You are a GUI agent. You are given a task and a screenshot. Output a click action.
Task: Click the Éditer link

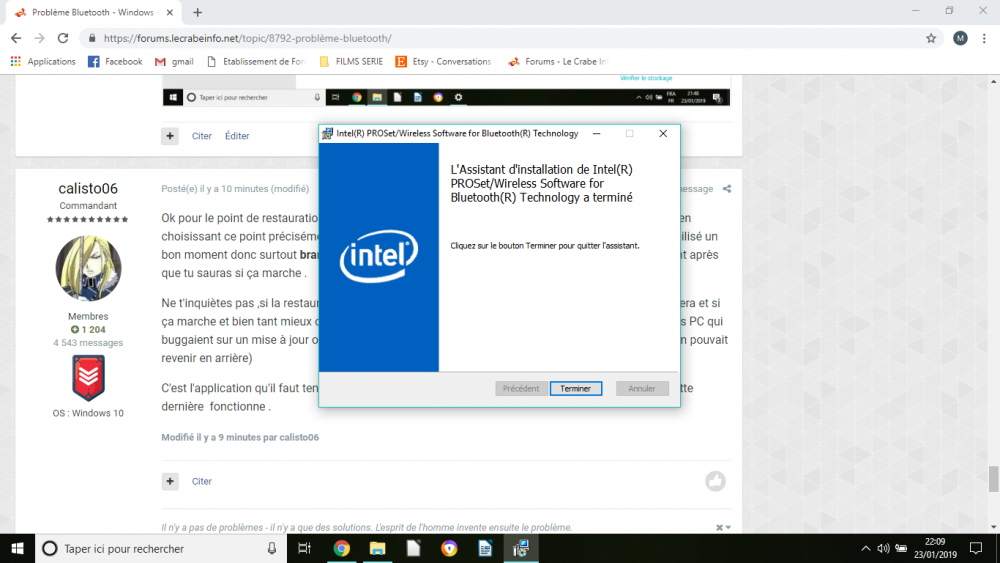pos(237,136)
